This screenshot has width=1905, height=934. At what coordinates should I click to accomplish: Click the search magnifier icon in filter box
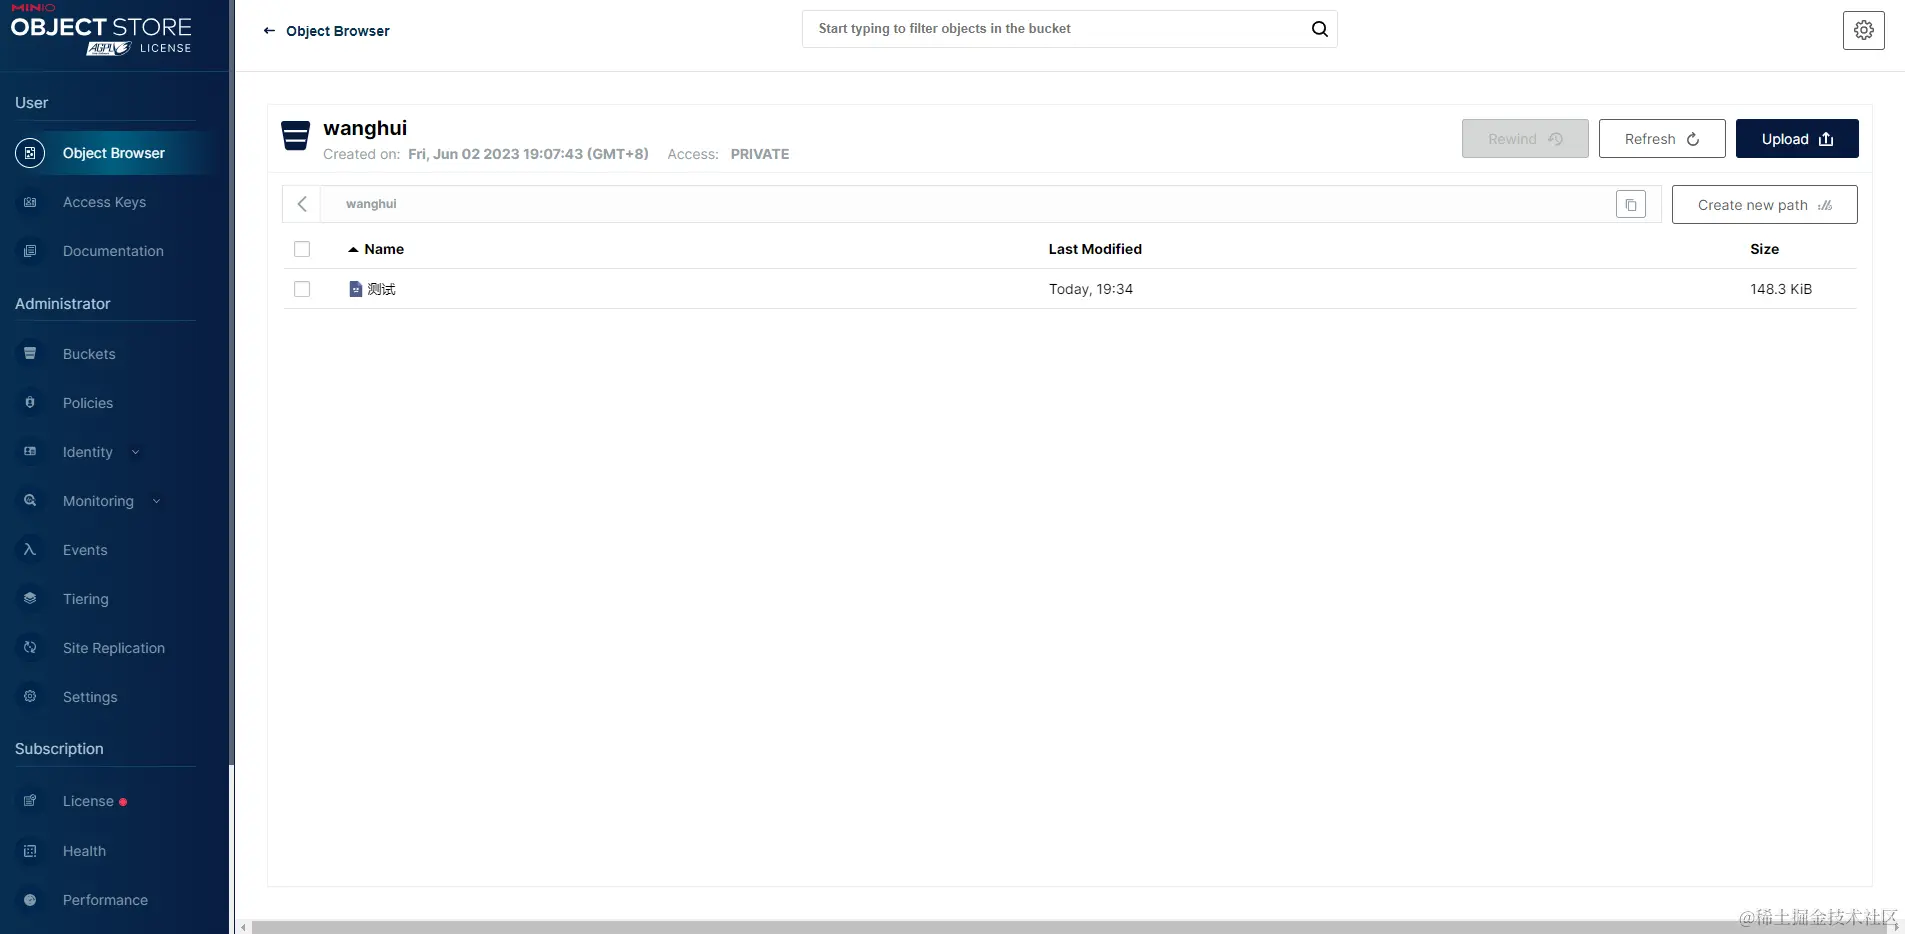tap(1320, 29)
